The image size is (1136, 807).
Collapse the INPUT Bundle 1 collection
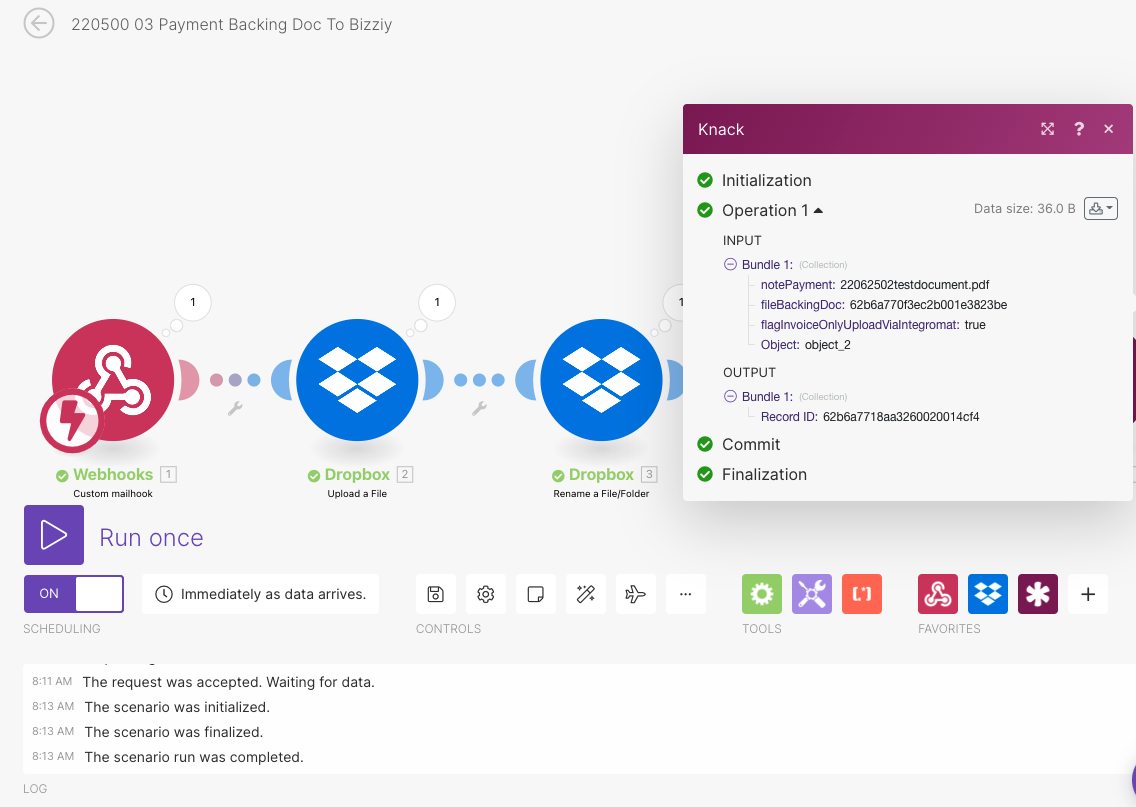coord(730,264)
